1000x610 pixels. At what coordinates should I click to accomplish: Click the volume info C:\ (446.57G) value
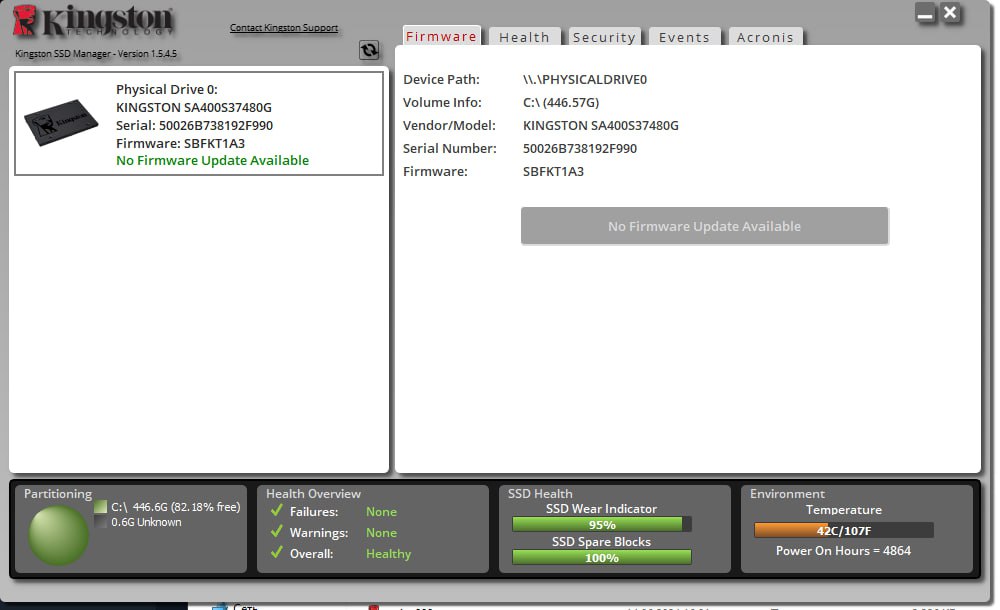click(x=561, y=102)
